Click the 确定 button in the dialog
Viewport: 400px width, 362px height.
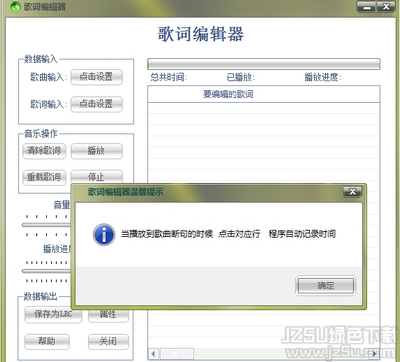[326, 285]
